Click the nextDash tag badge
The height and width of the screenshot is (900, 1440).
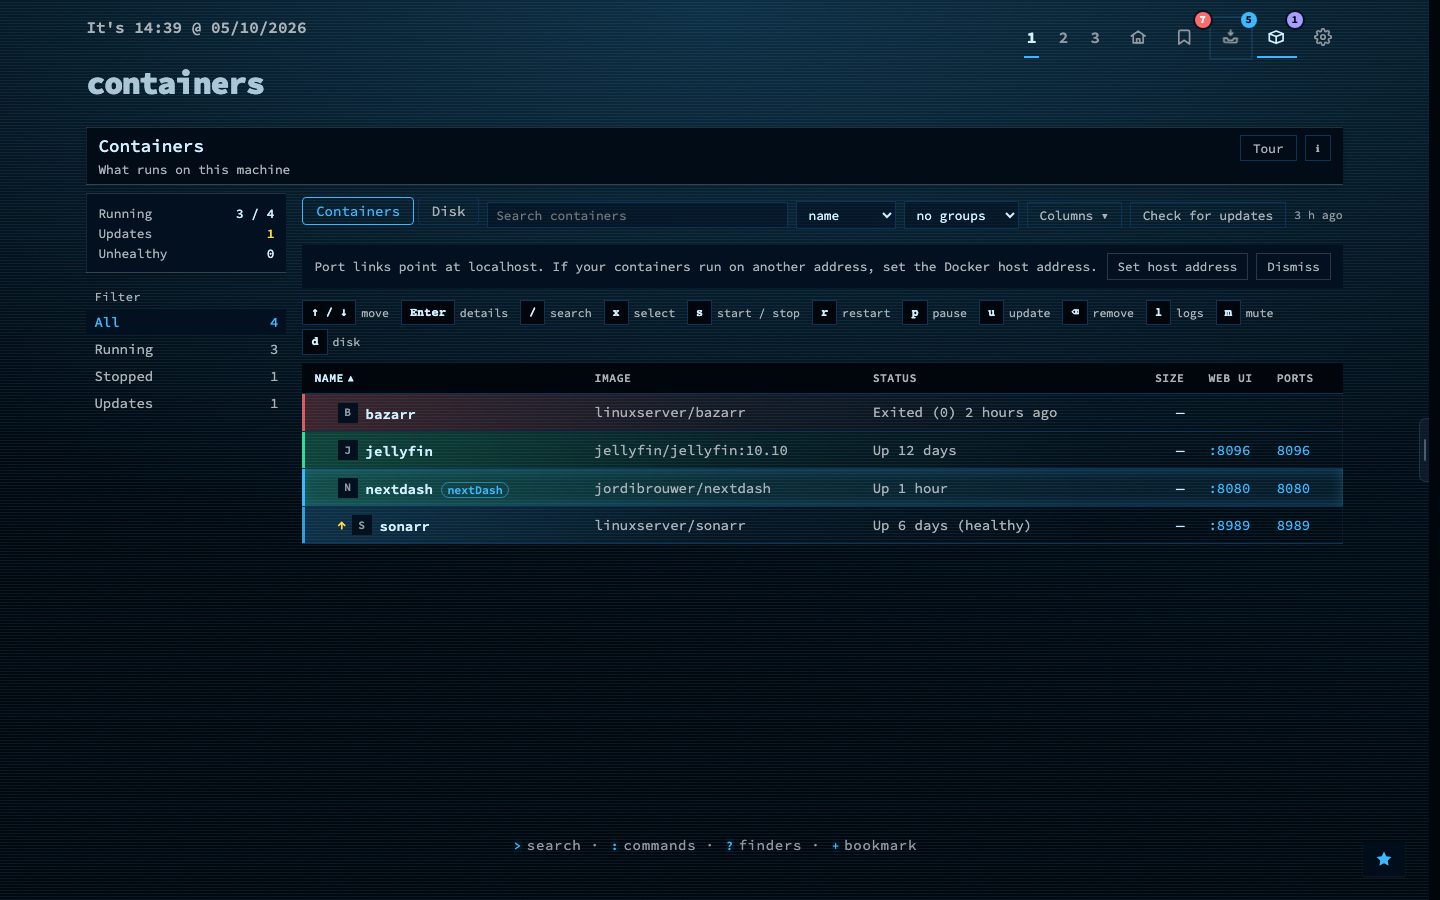click(x=475, y=490)
